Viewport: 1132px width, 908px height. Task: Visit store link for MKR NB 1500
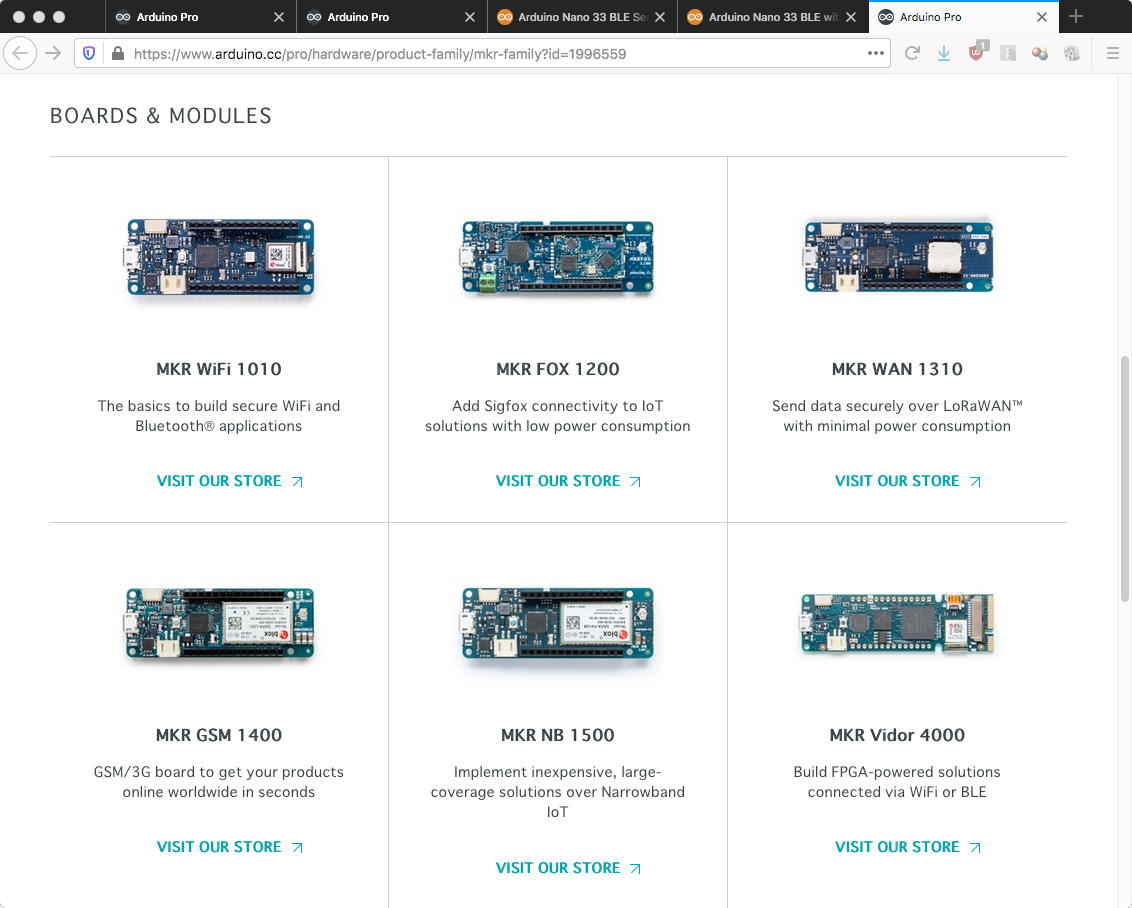pyautogui.click(x=568, y=868)
